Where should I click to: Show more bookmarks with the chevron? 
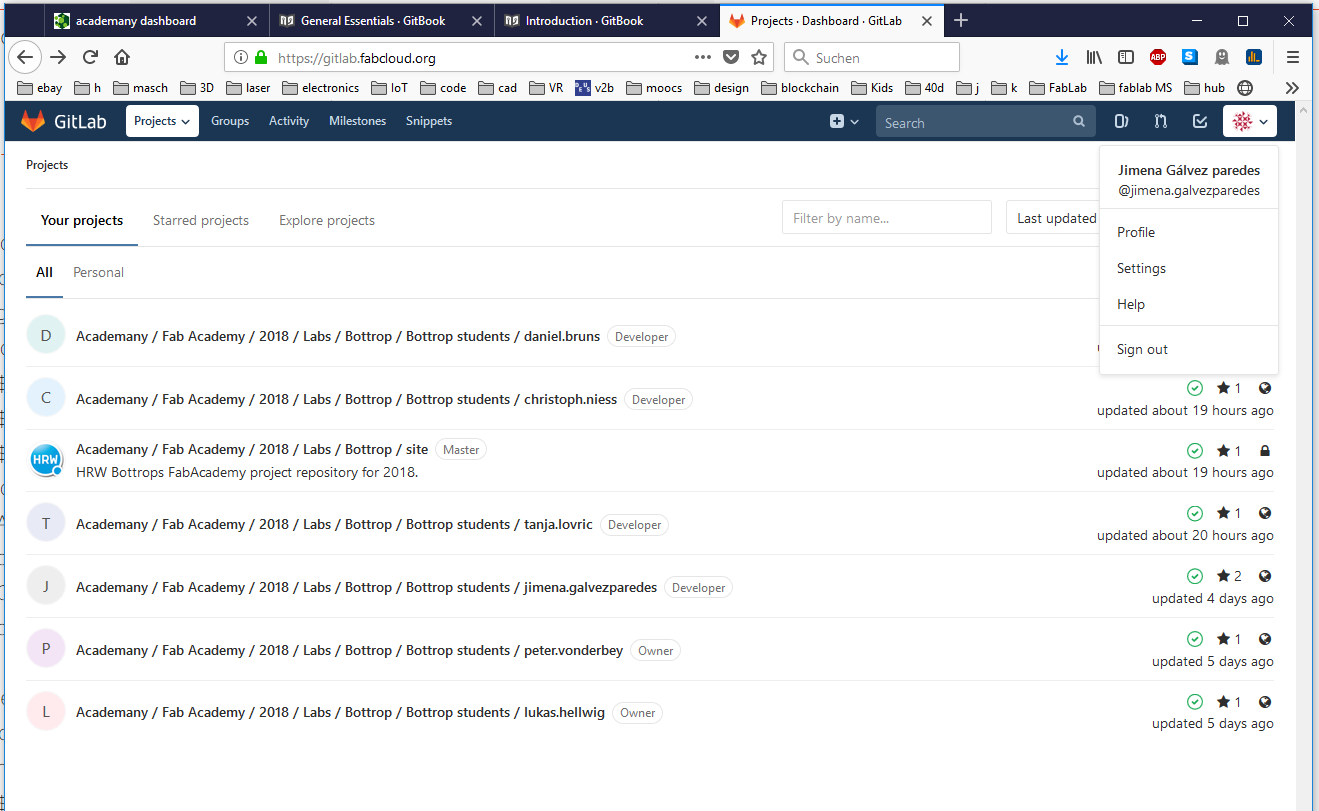click(1292, 88)
